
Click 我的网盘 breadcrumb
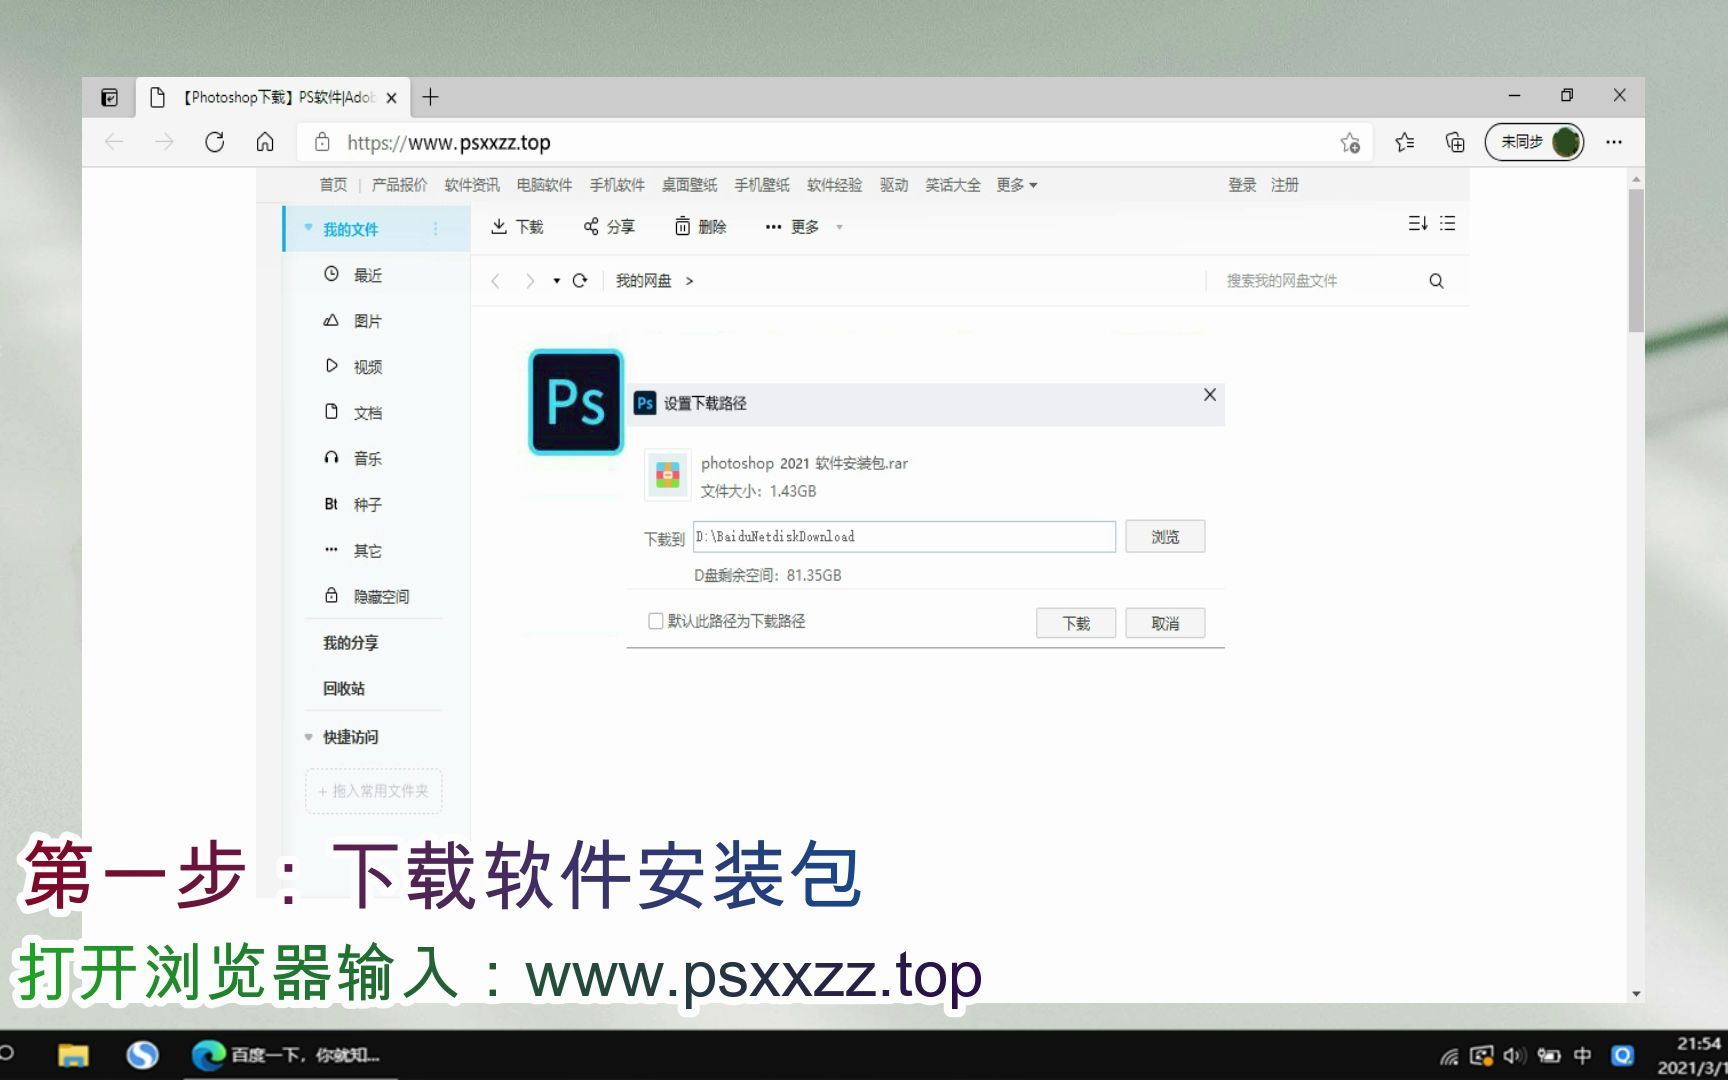pos(643,281)
